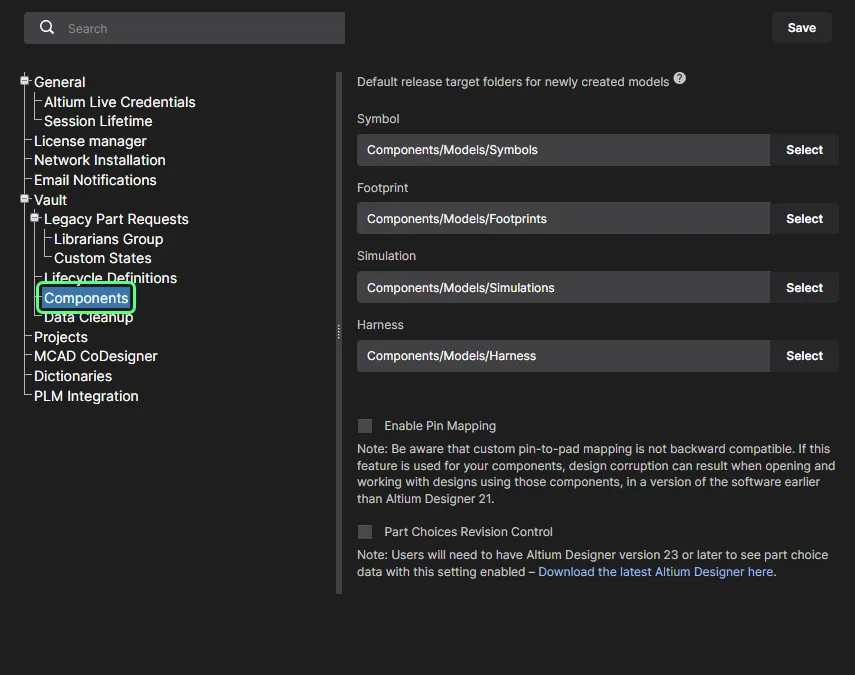Toggle Part Choices Revision Control checkbox
The height and width of the screenshot is (675, 855).
365,532
